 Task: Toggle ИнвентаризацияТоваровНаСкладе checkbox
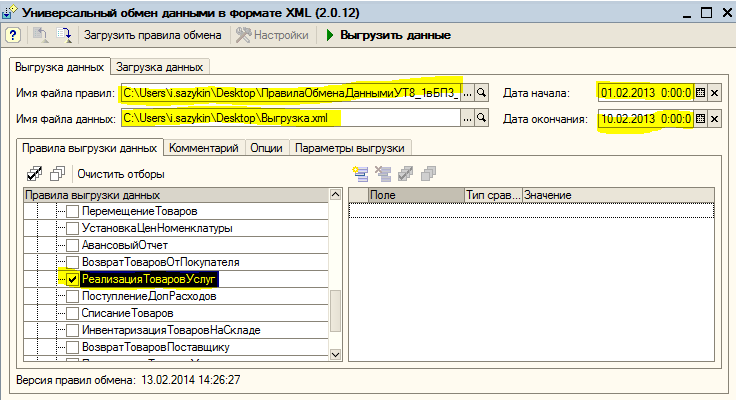tap(72, 330)
